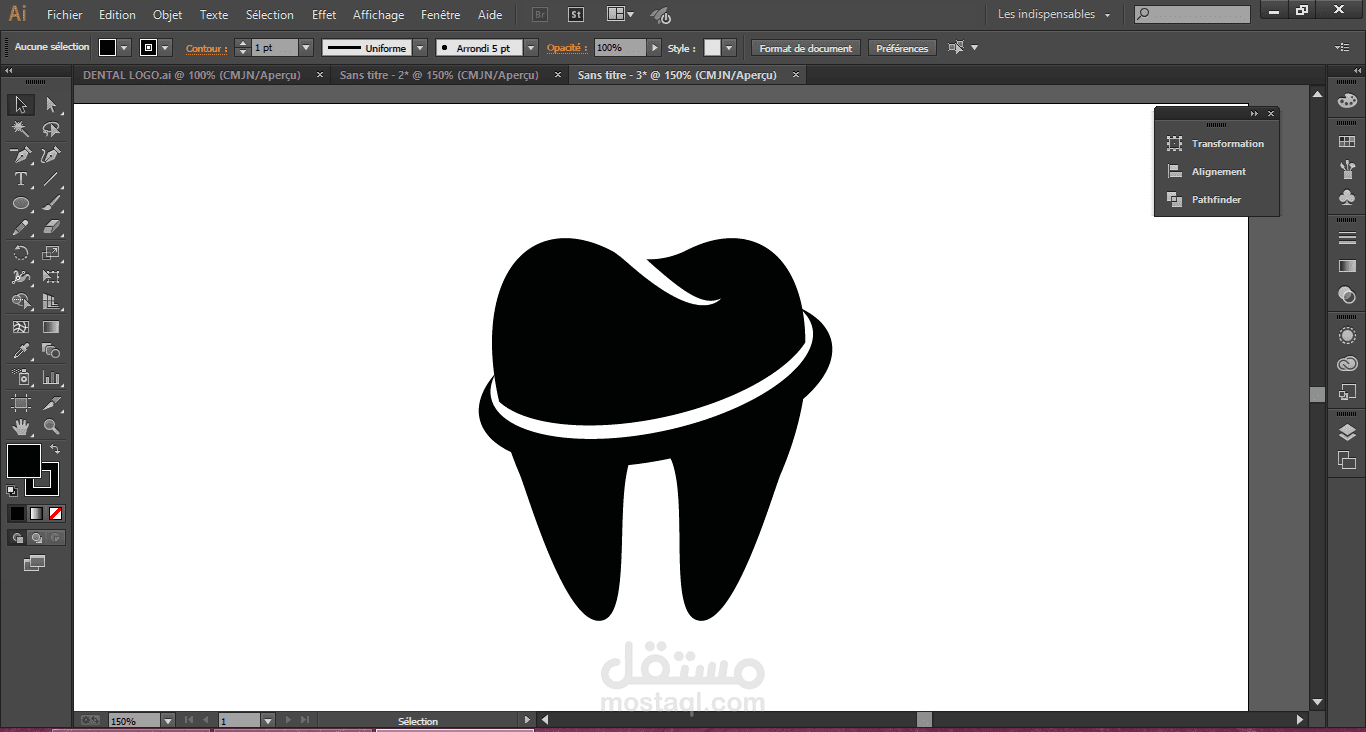Open the Préférences button

(x=902, y=48)
